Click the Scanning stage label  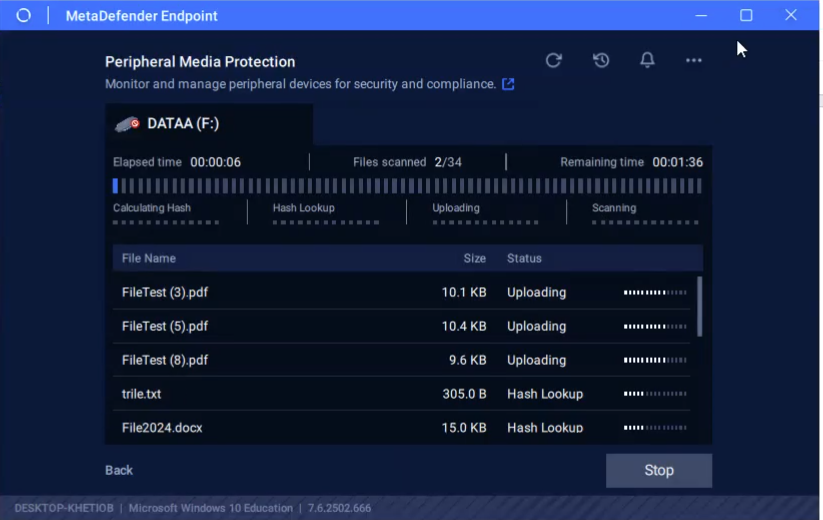click(614, 208)
